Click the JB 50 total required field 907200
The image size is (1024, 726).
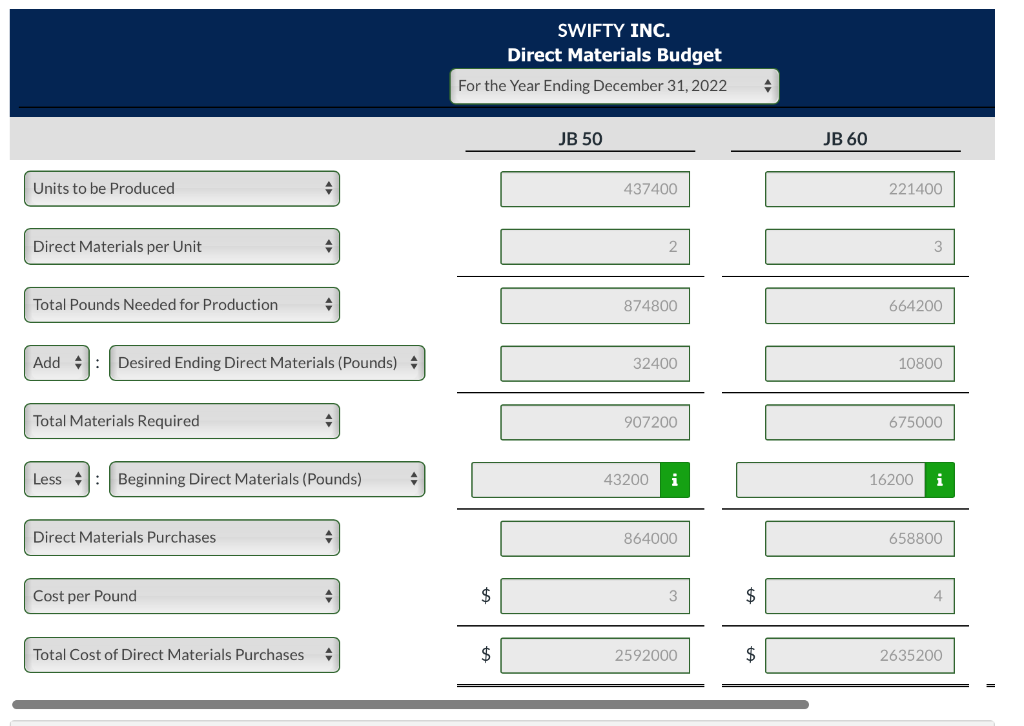point(595,422)
